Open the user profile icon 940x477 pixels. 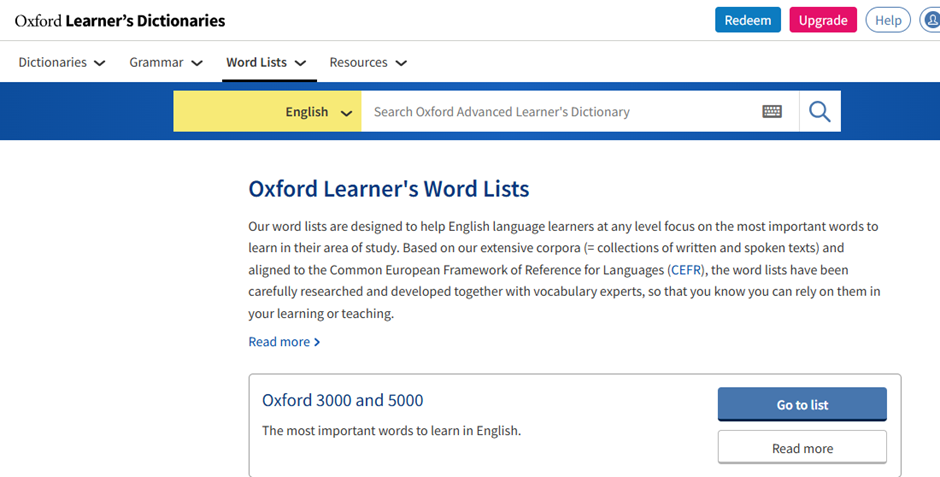932,20
